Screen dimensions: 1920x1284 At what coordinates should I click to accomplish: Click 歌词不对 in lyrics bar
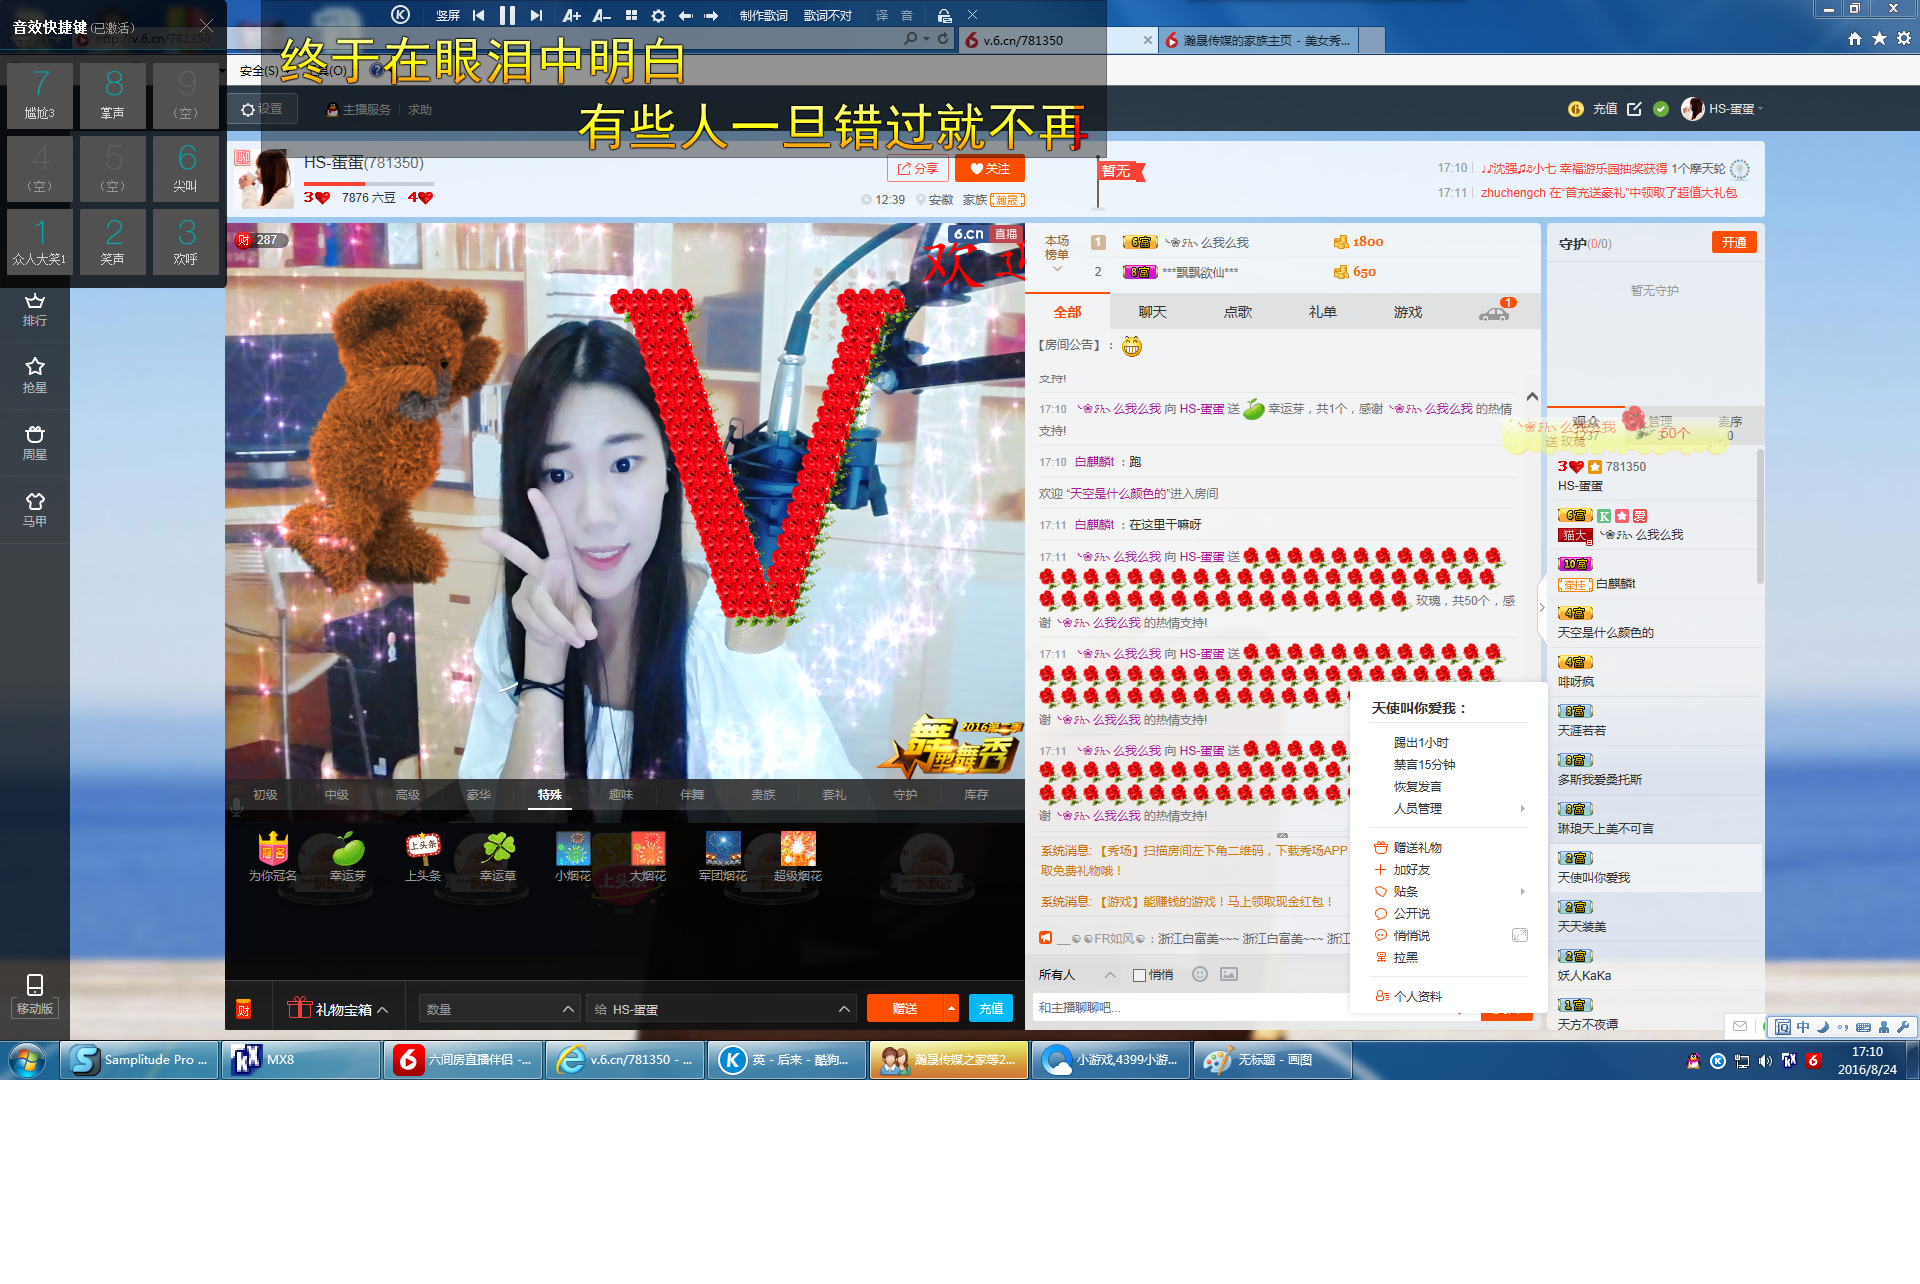coord(827,15)
